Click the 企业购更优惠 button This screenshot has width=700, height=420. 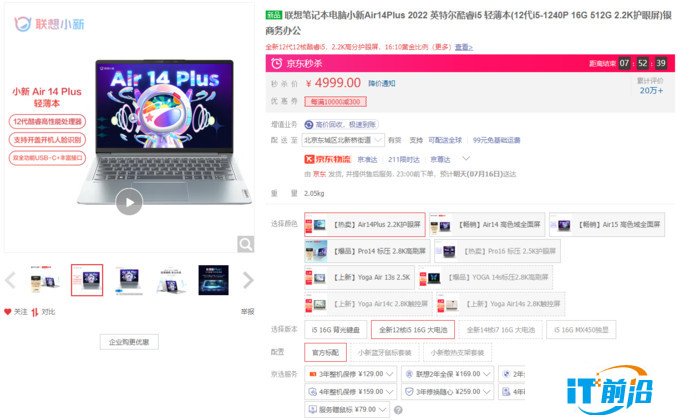click(x=129, y=342)
